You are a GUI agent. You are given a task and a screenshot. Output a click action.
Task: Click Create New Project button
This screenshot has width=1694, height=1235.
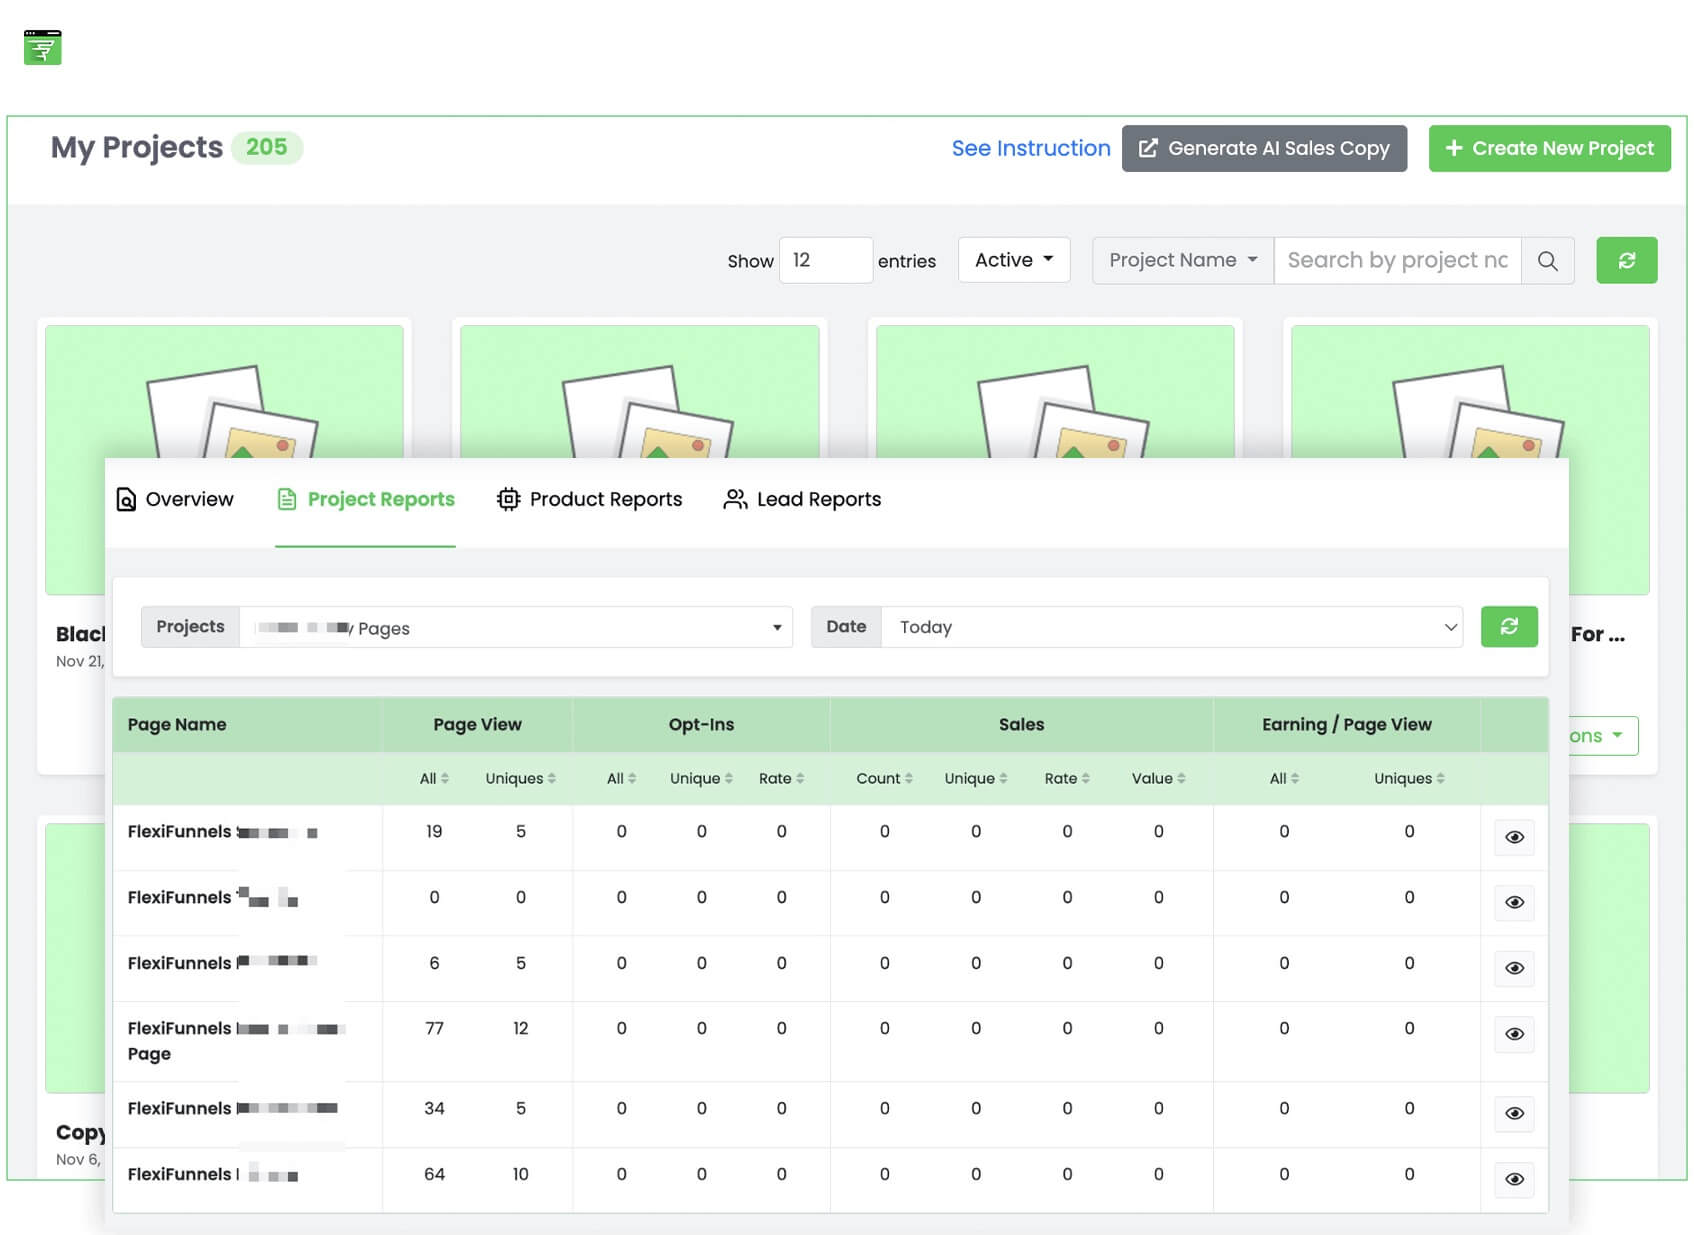tap(1549, 148)
